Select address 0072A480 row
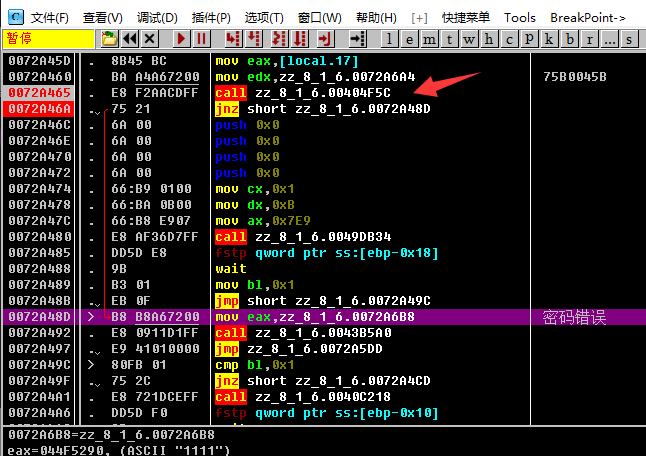 click(x=39, y=237)
